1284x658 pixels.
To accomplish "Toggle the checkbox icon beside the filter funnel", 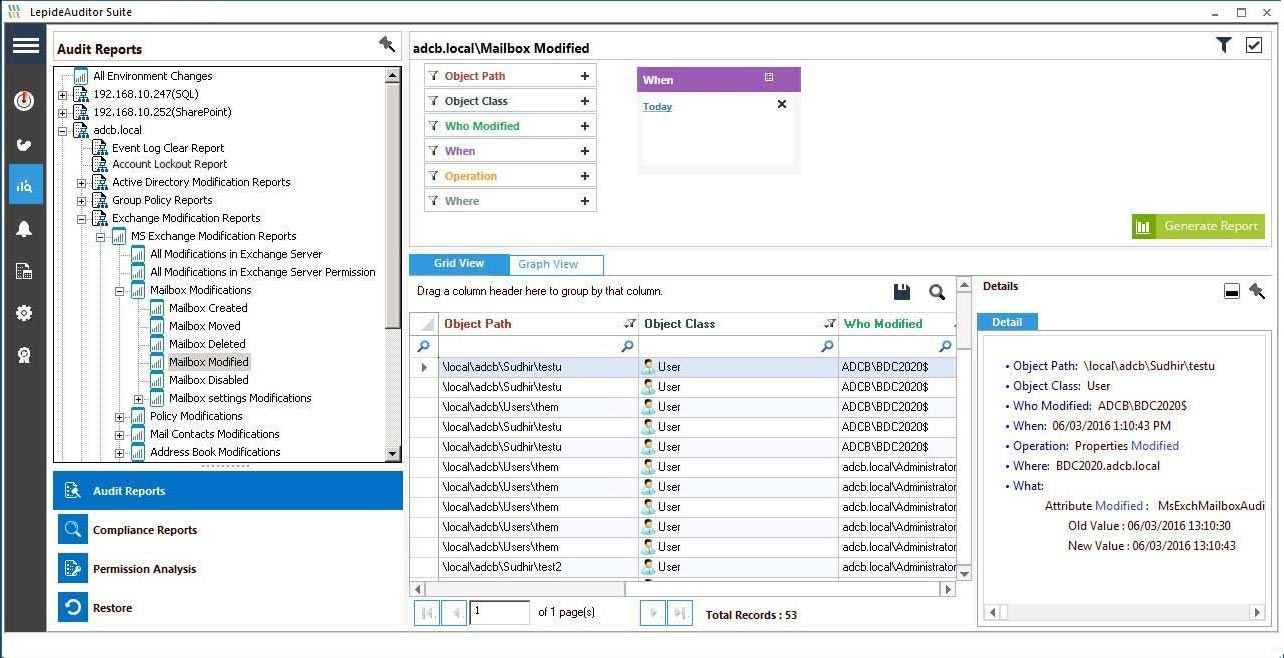I will click(x=1254, y=45).
